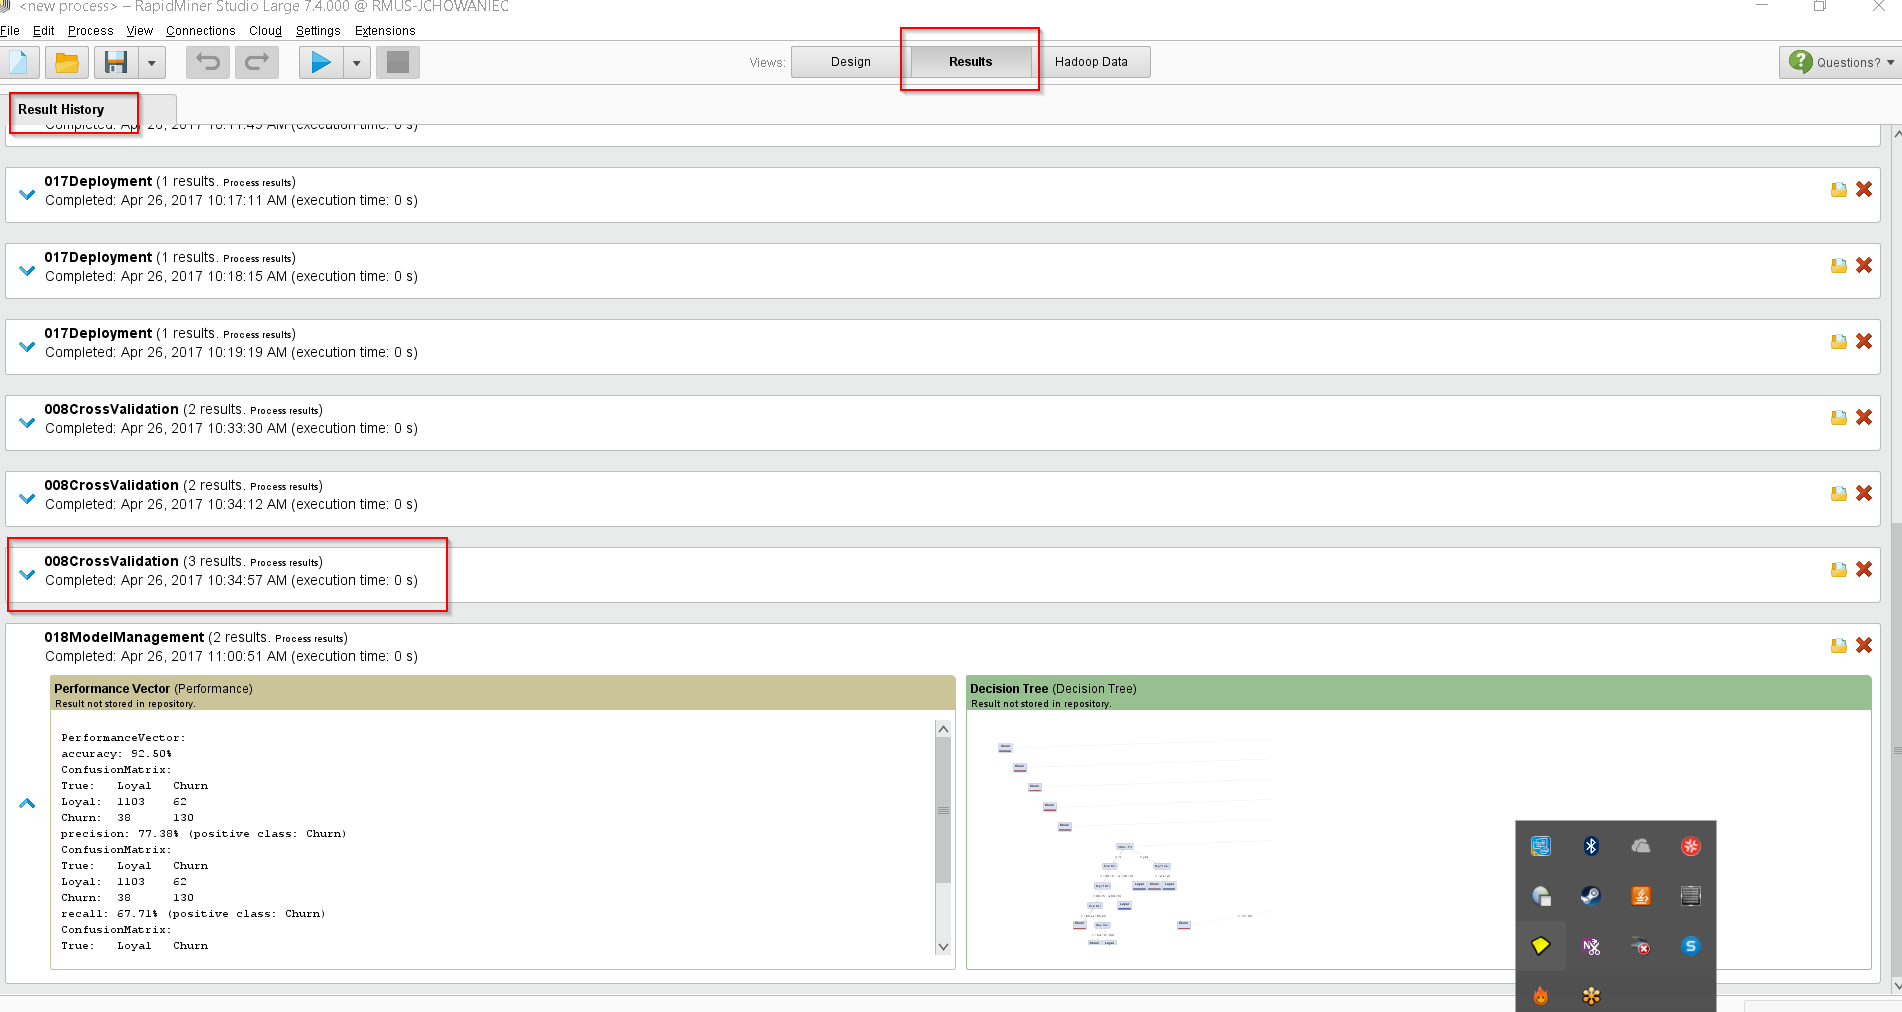Stop the running process

[x=398, y=63]
